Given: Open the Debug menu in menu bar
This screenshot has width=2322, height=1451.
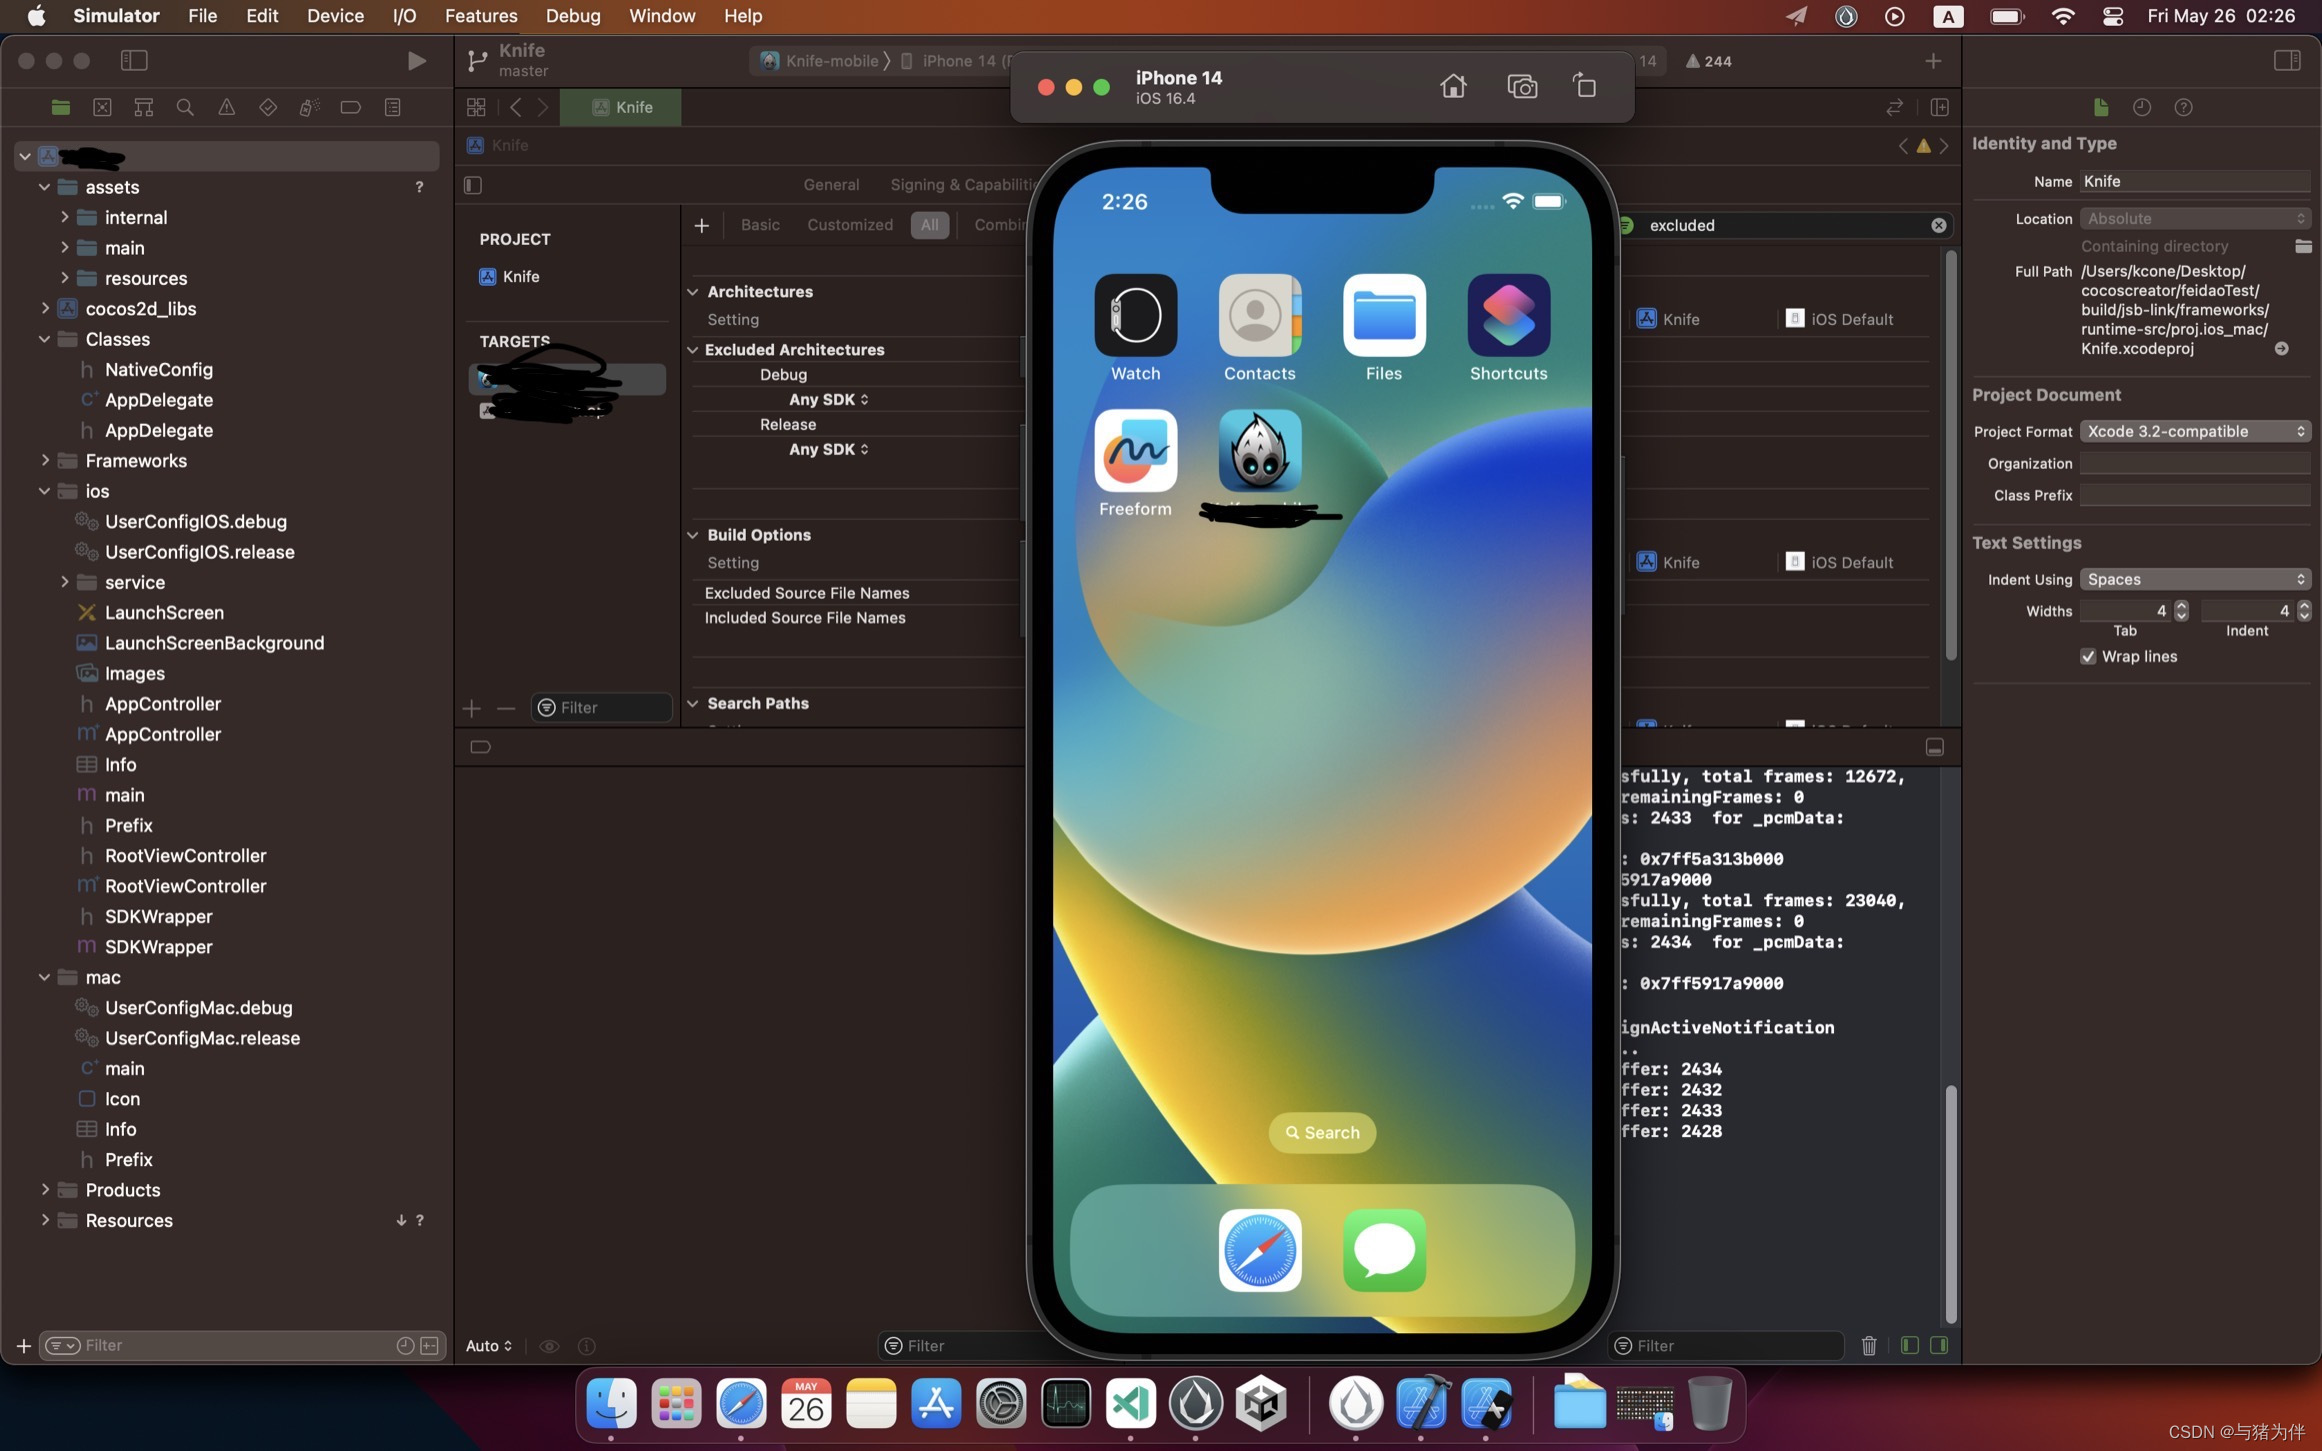Looking at the screenshot, I should [573, 16].
